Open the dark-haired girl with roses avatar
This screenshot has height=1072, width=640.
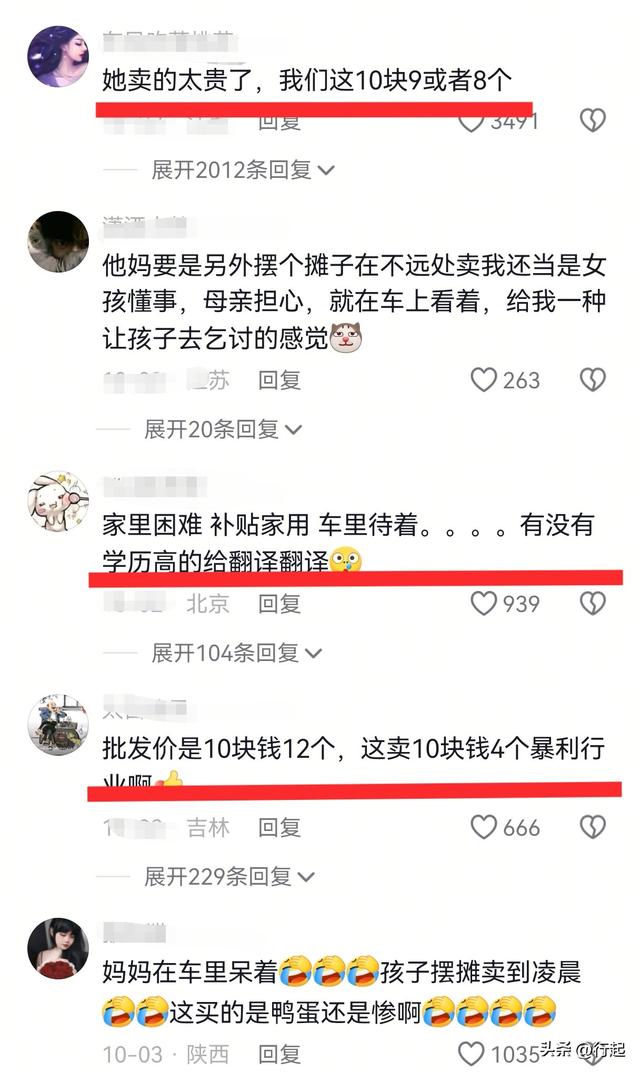[x=58, y=948]
